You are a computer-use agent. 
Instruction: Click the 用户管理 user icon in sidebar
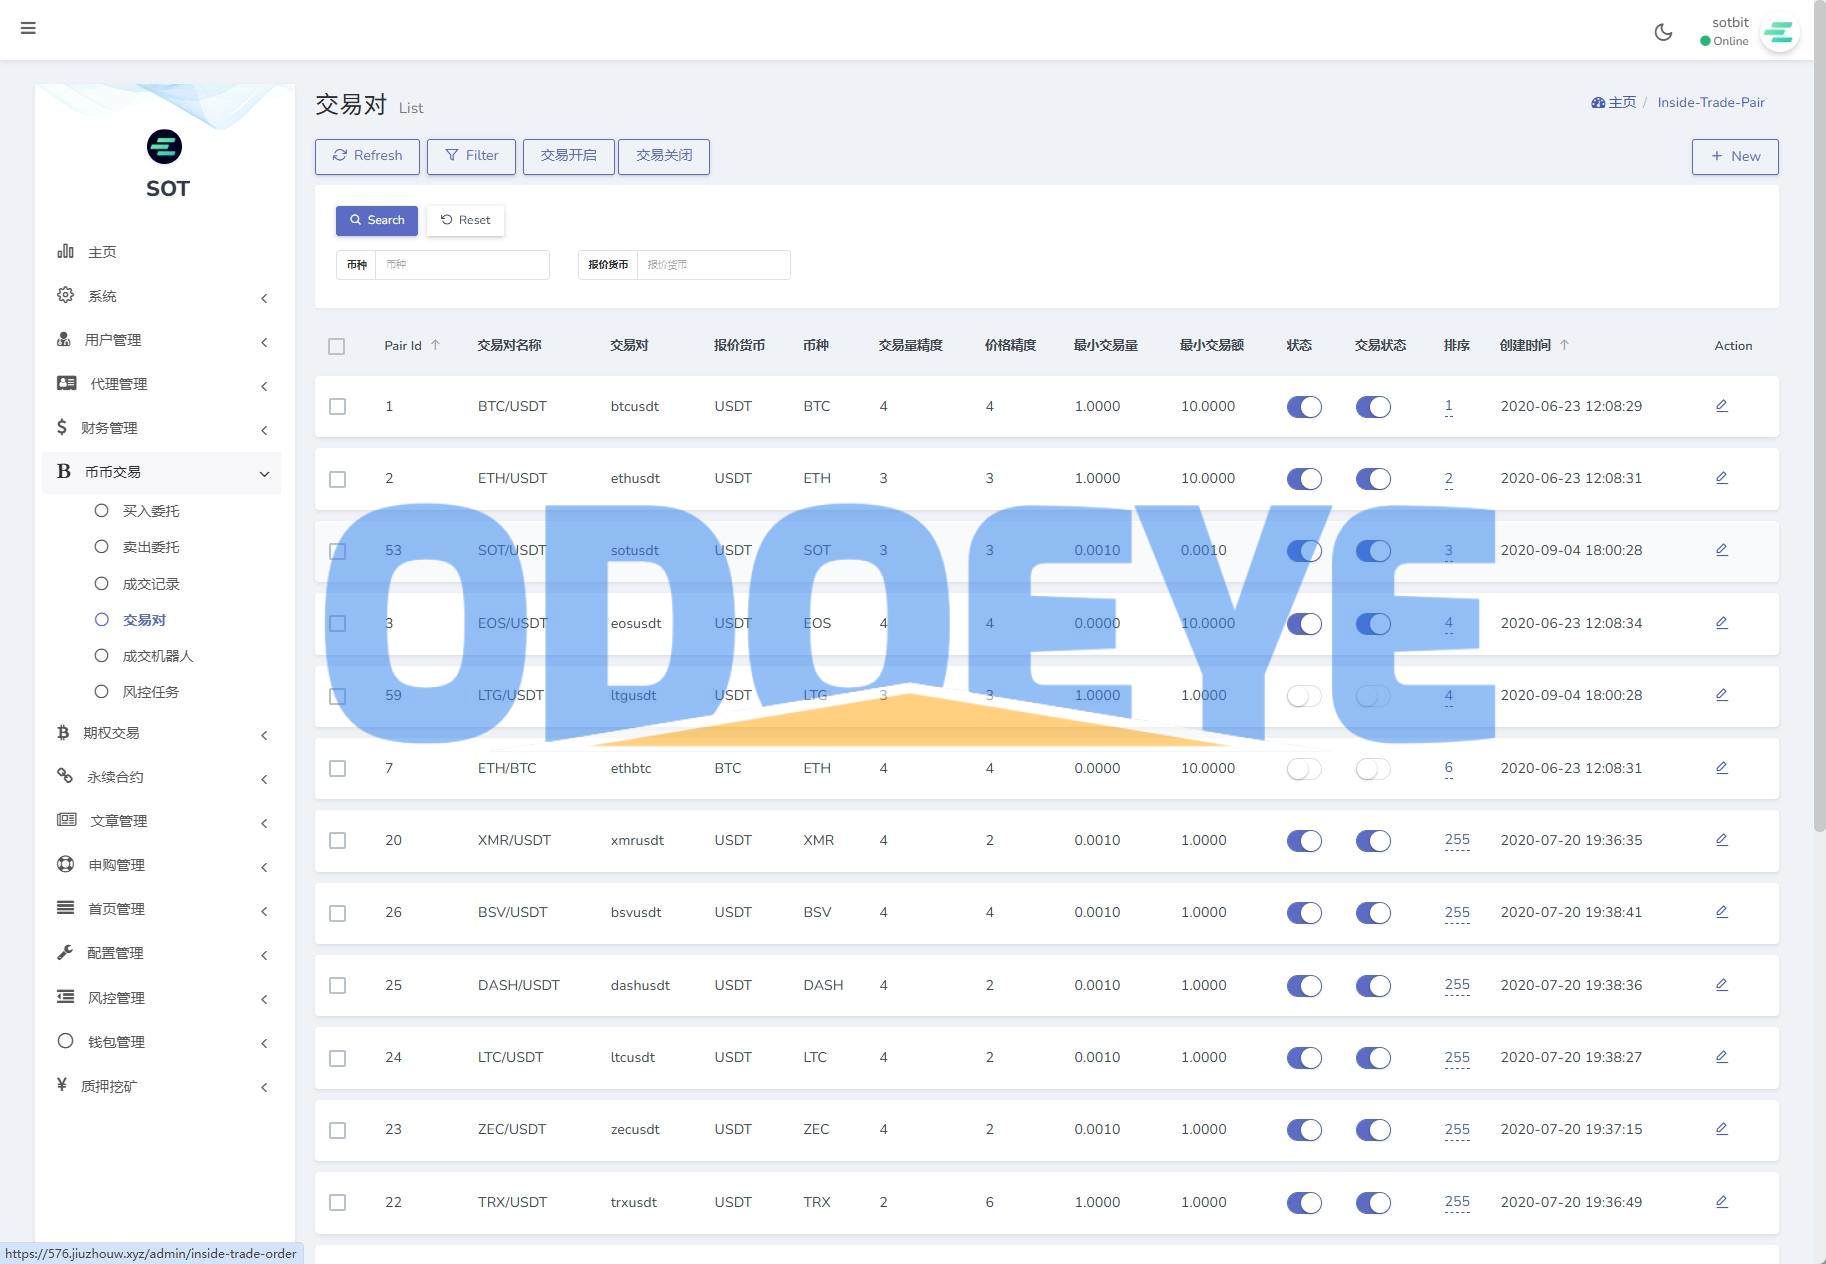pyautogui.click(x=64, y=339)
